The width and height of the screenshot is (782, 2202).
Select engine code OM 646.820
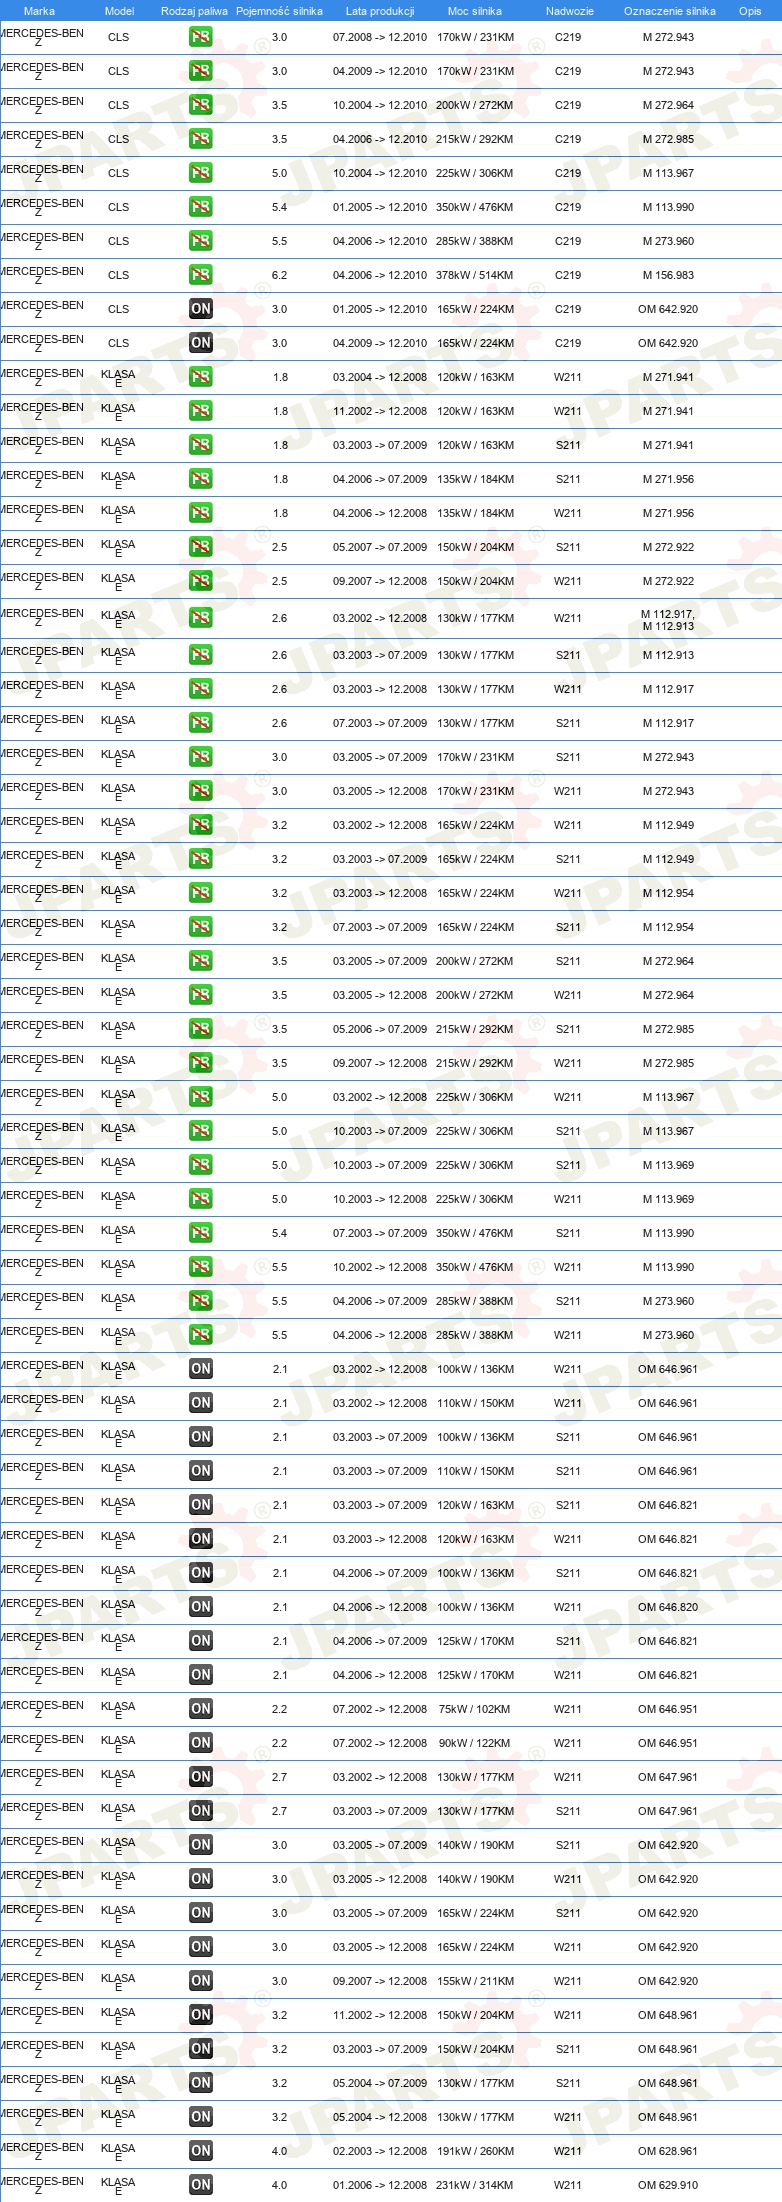(668, 1607)
